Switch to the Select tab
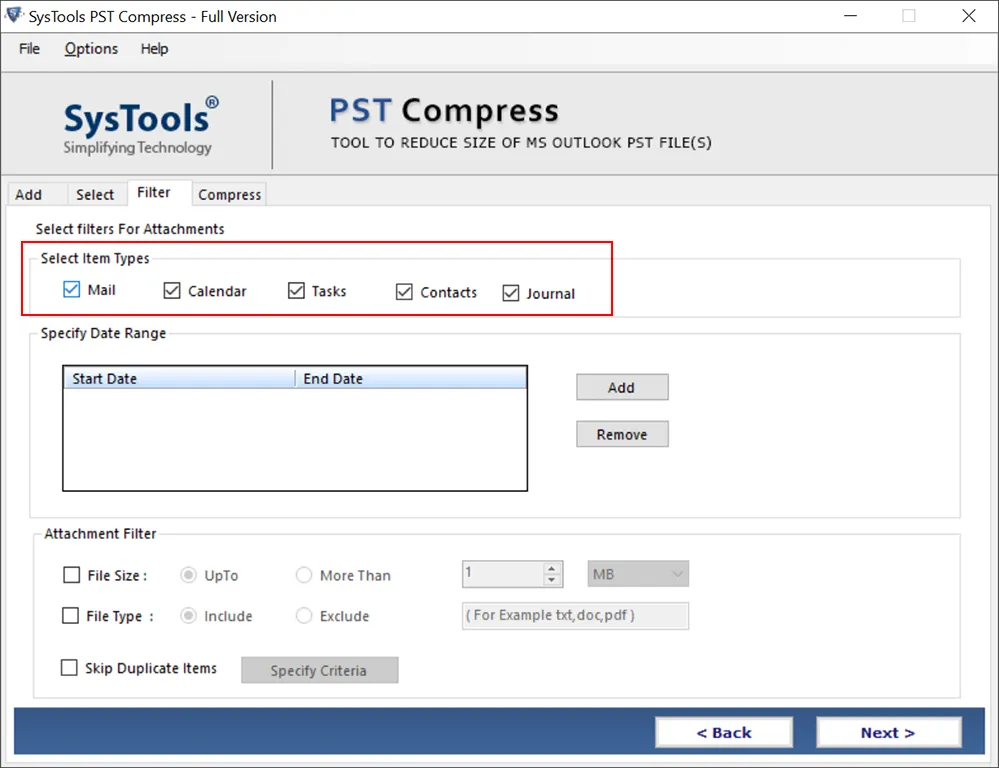 coord(95,194)
